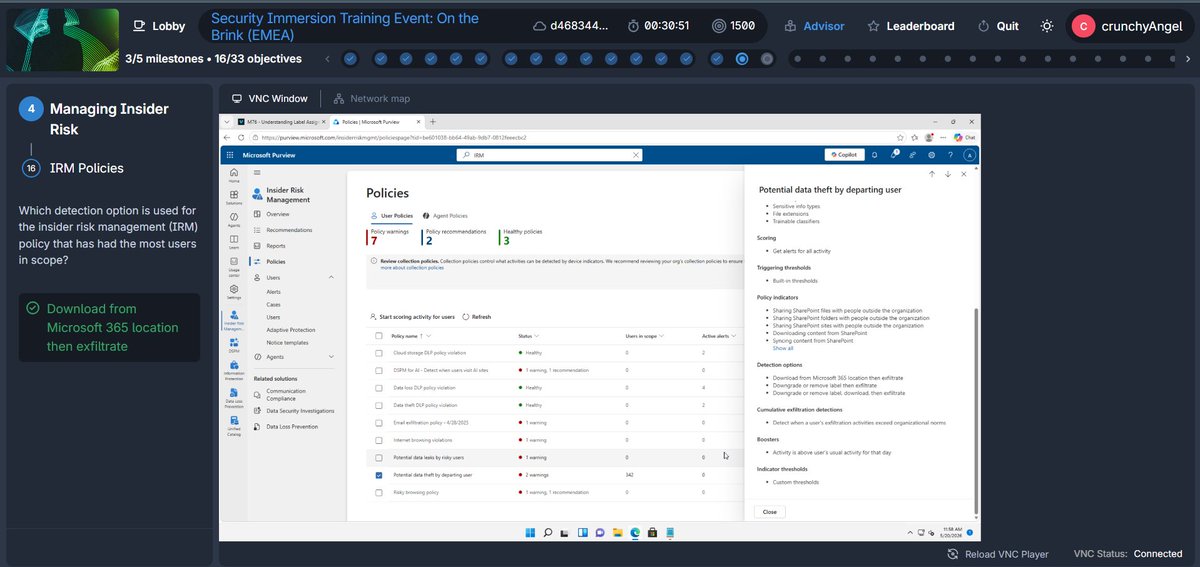Go to Purview Home in left rail
Screen dimensions: 1200x567
coord(233,176)
